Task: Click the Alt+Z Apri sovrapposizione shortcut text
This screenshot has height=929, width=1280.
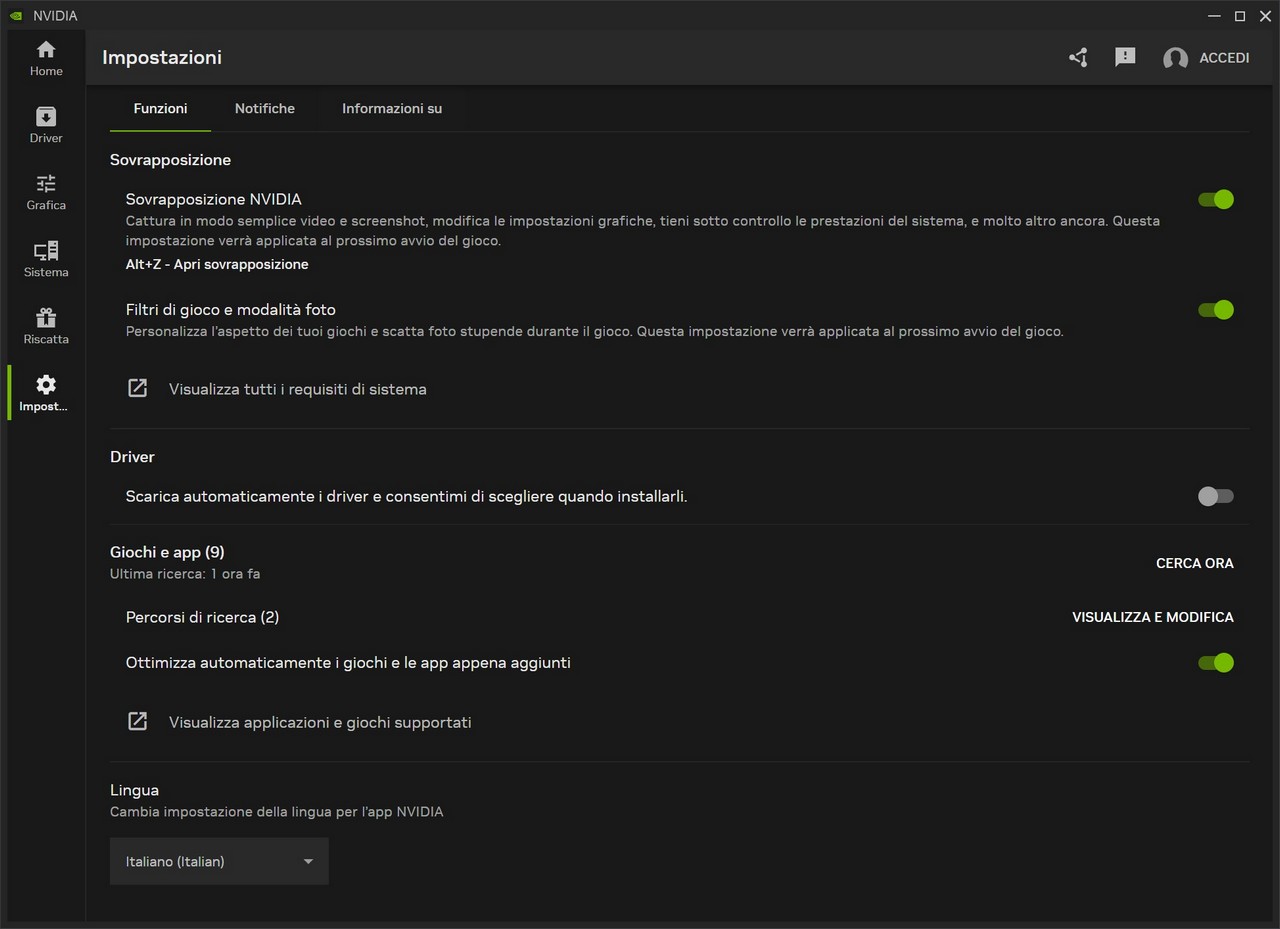Action: [x=217, y=264]
